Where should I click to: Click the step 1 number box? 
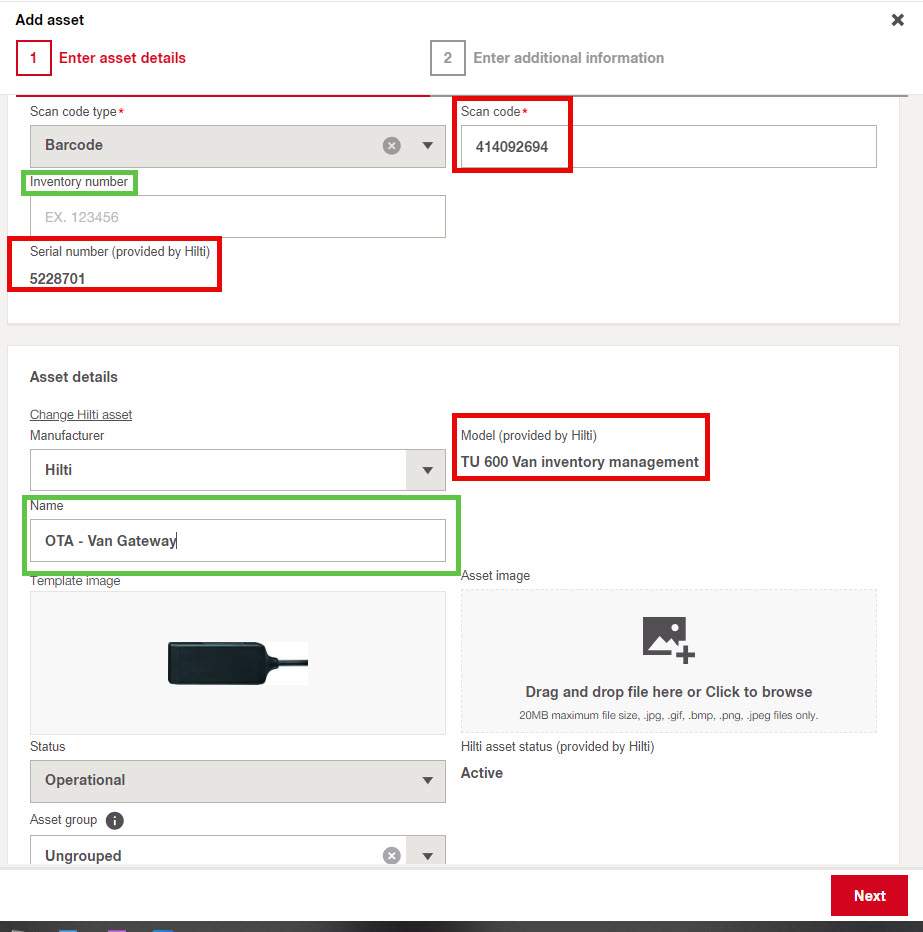[33, 58]
